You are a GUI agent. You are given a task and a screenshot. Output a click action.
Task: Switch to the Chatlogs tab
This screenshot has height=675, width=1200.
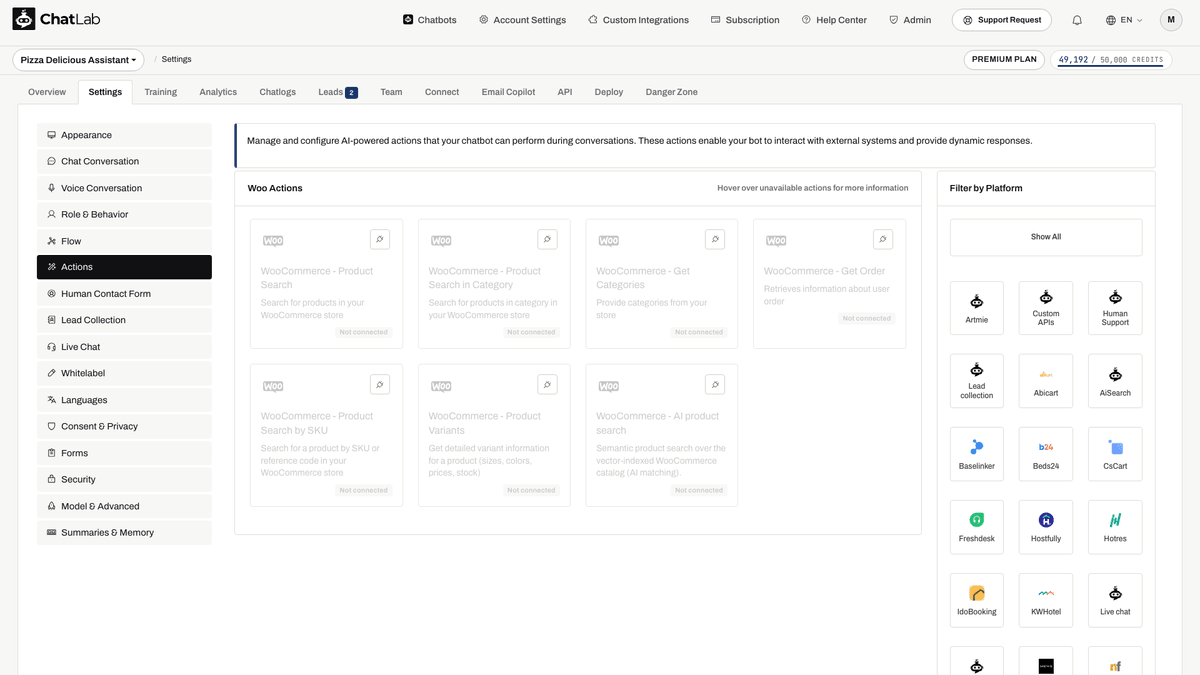pos(278,92)
